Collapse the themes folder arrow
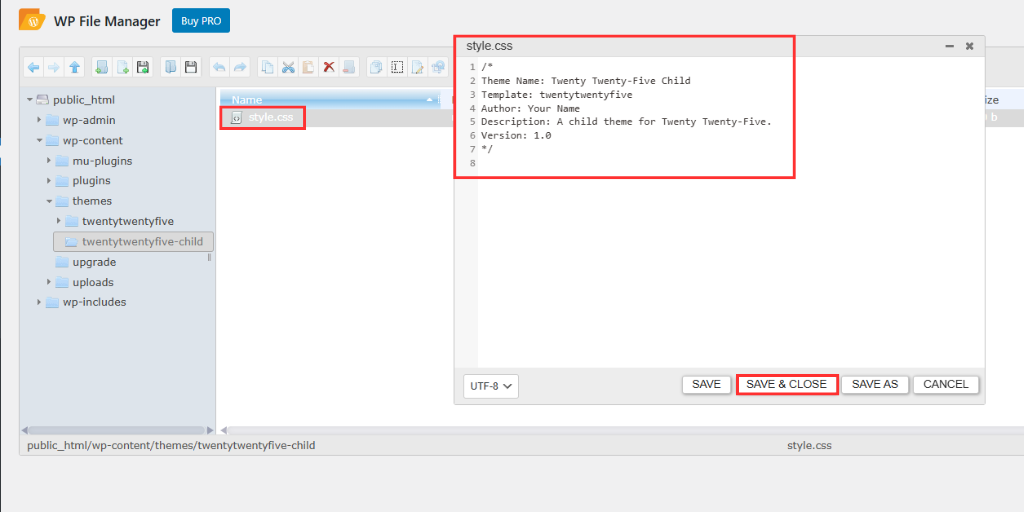This screenshot has height=512, width=1024. [x=49, y=201]
